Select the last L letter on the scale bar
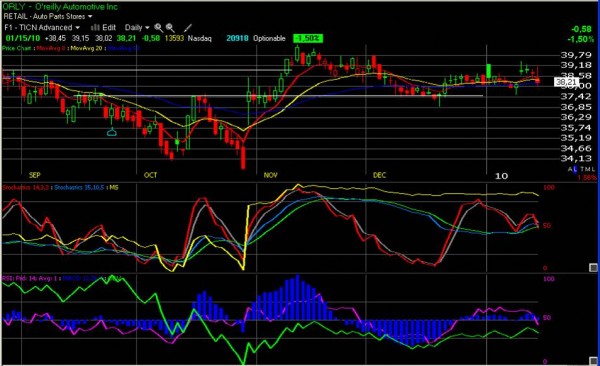 click(x=593, y=169)
